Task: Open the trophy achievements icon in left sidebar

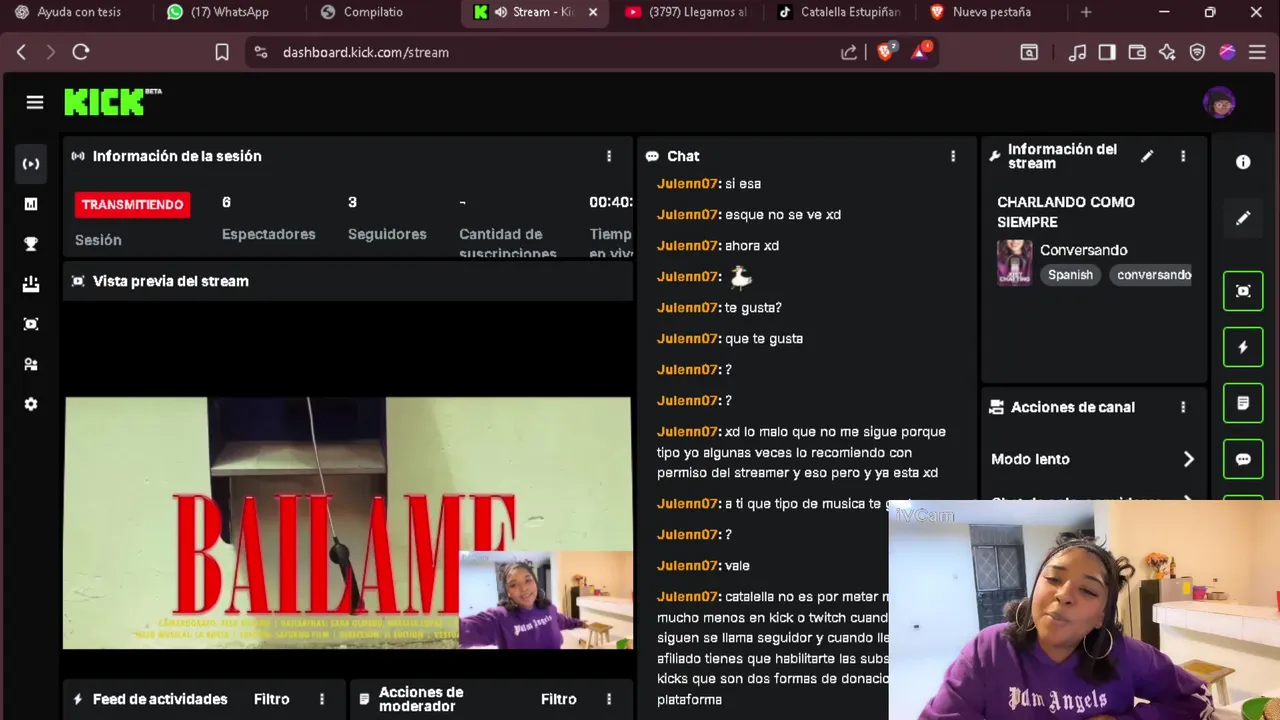Action: 31,244
